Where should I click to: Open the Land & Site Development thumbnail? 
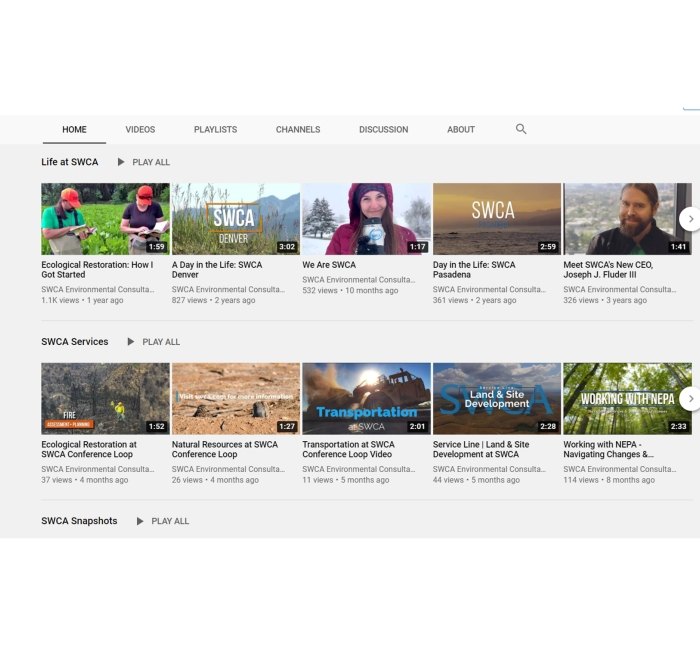(x=497, y=398)
